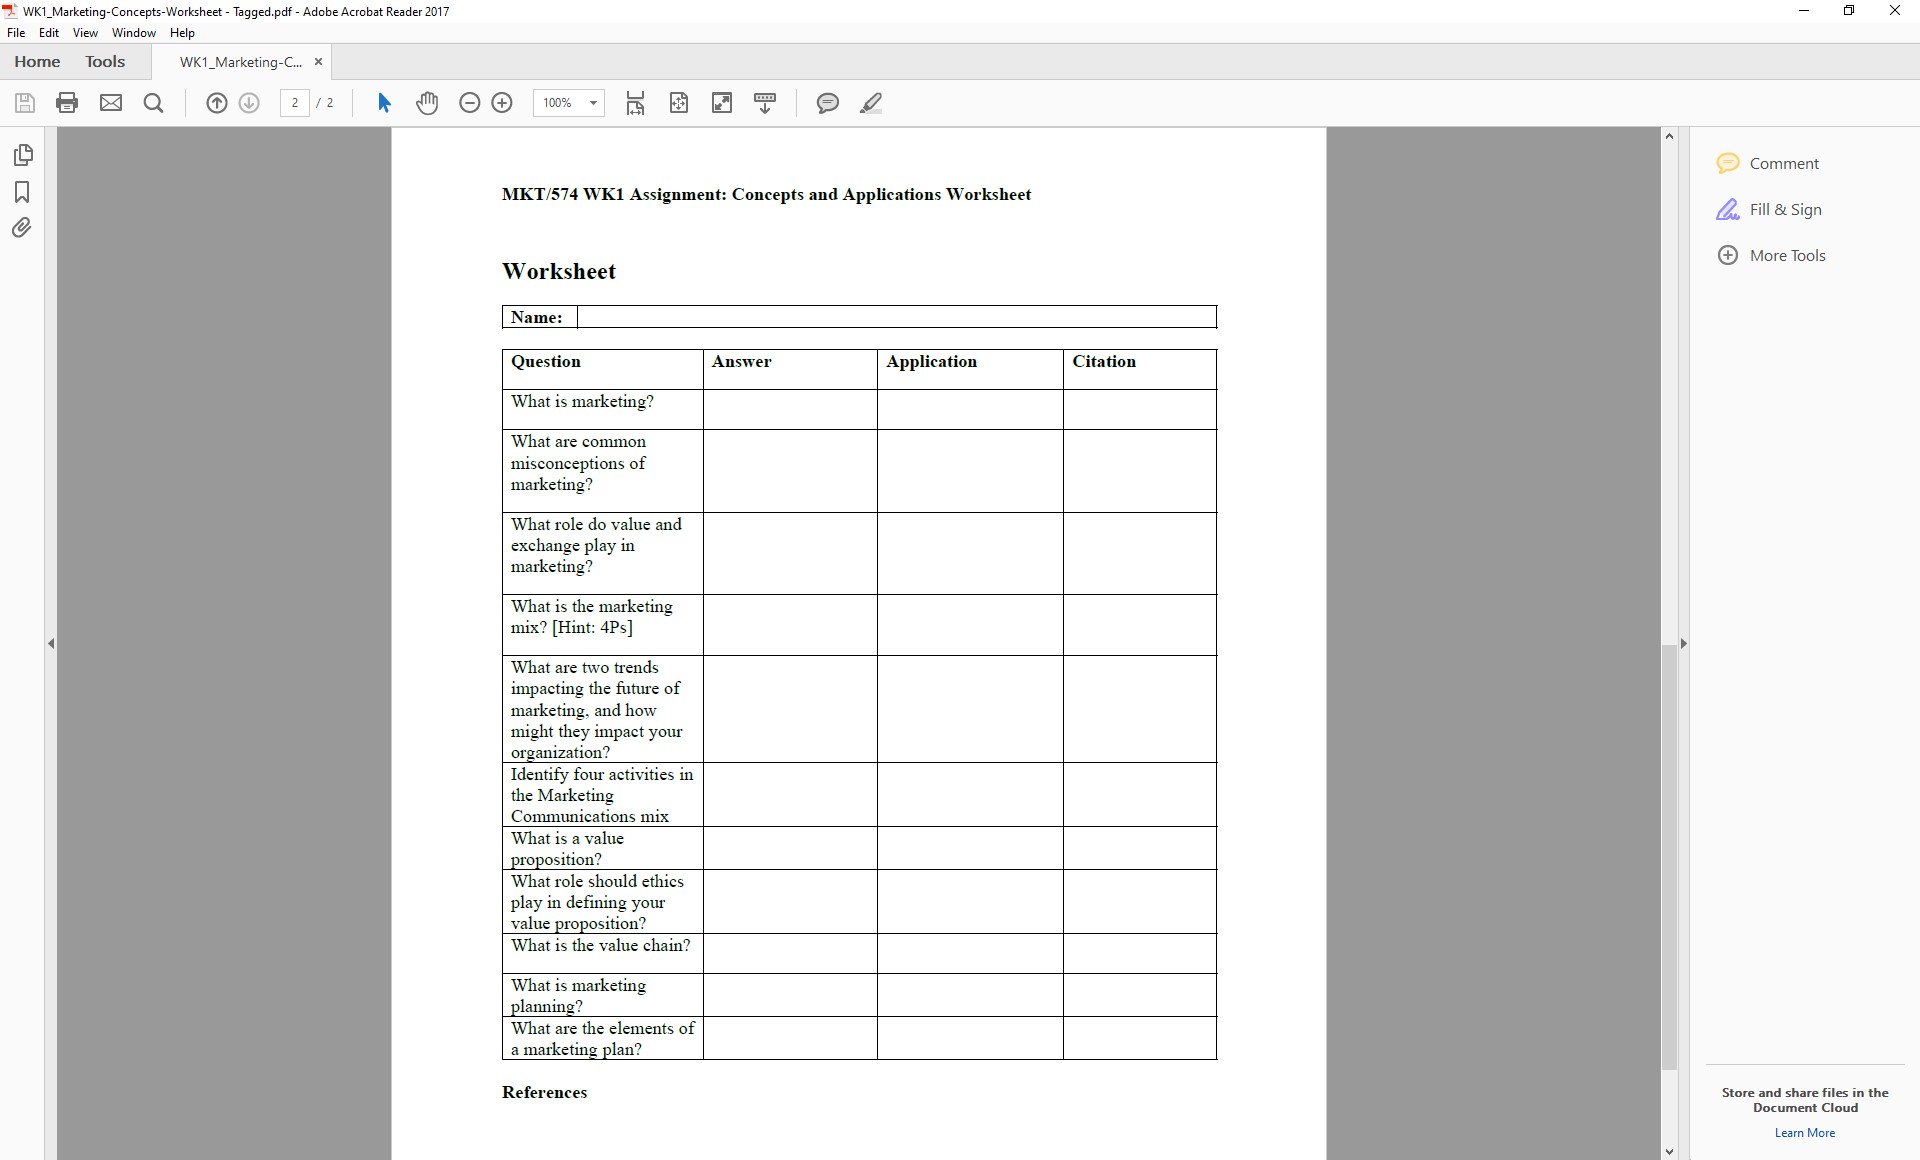
Task: Select the Highlight text tool
Action: (871, 103)
